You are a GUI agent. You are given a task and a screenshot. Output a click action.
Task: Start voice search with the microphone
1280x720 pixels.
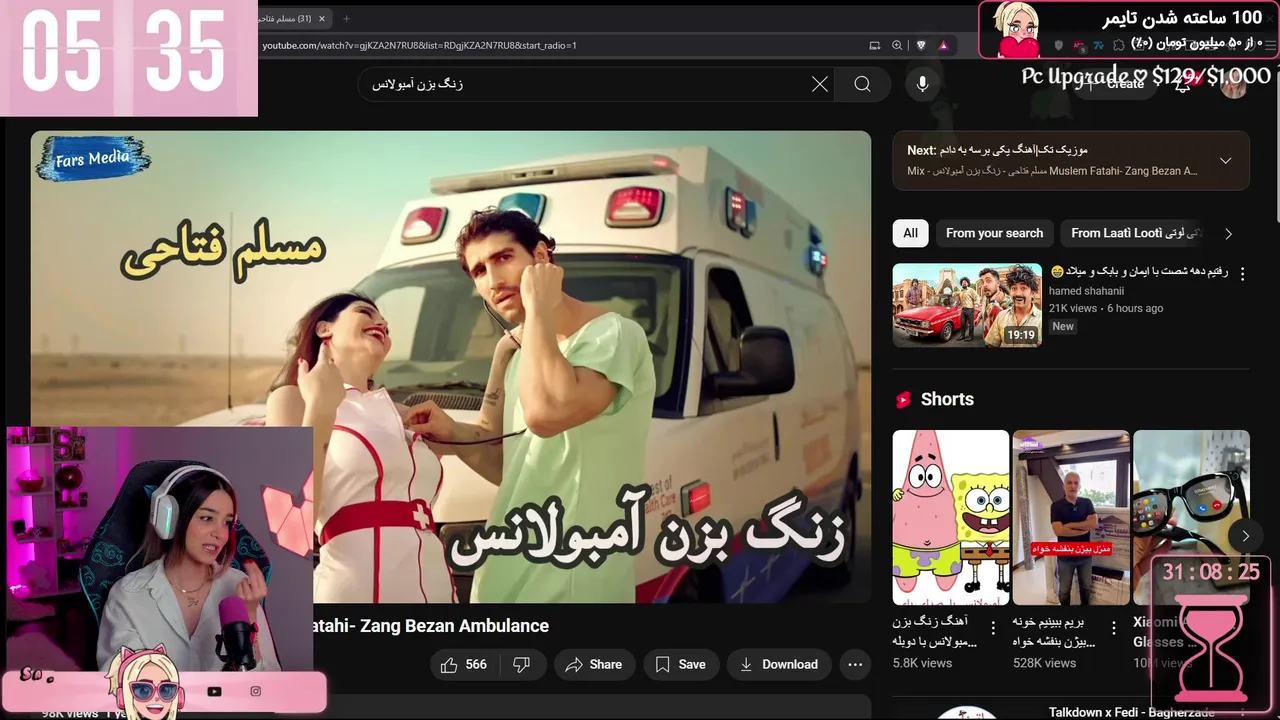[922, 84]
